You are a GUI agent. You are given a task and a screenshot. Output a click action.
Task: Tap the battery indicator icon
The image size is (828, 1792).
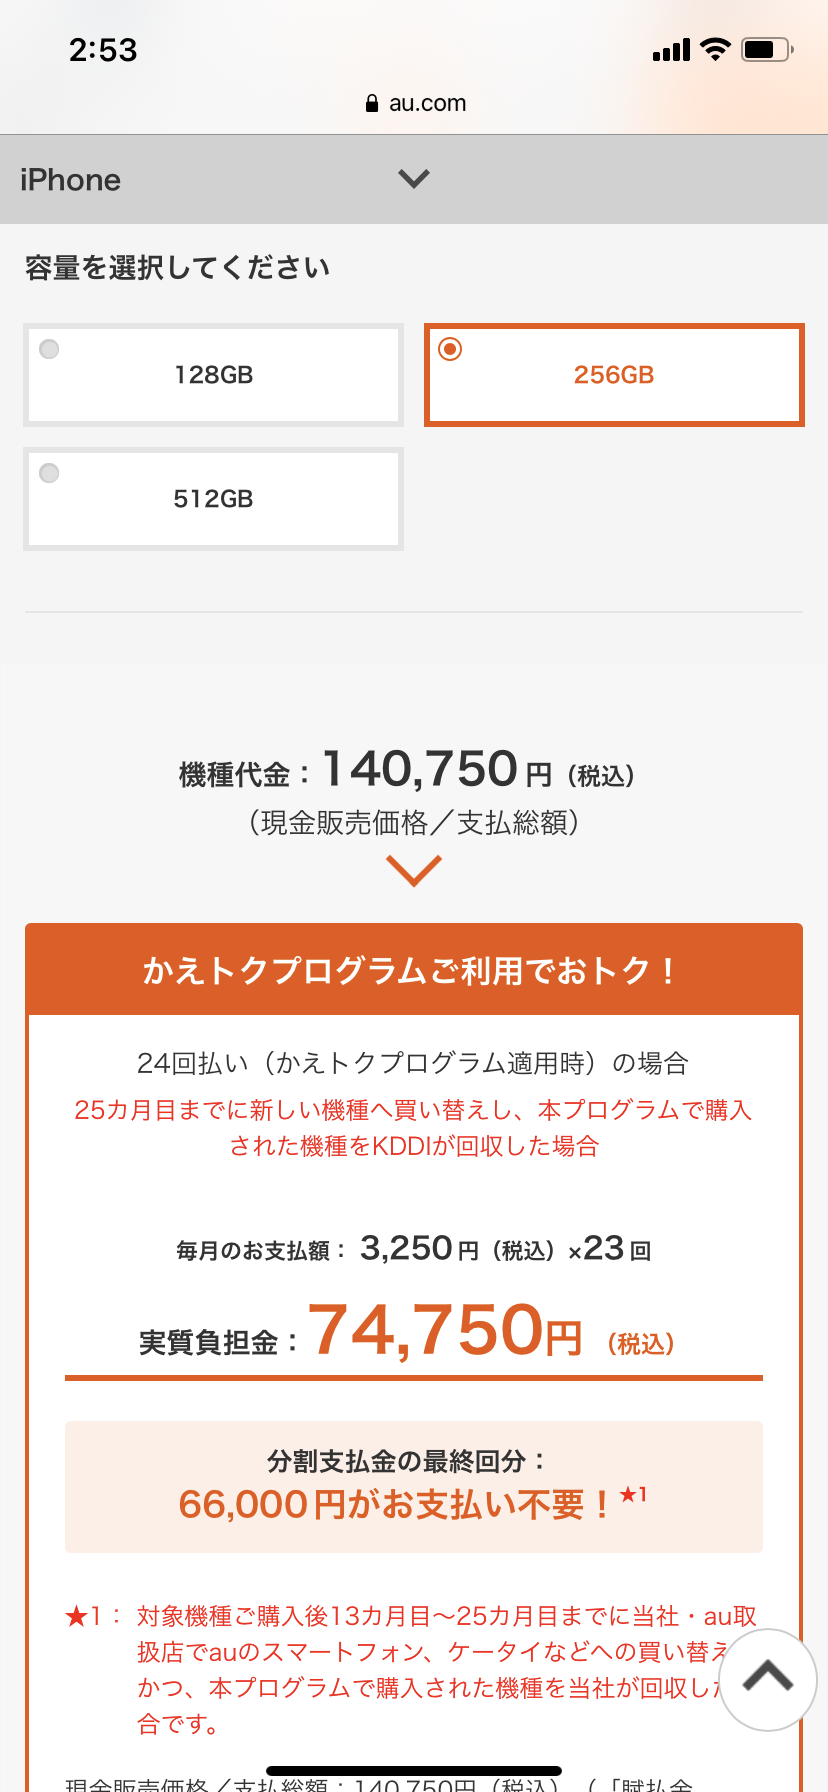pos(766,49)
